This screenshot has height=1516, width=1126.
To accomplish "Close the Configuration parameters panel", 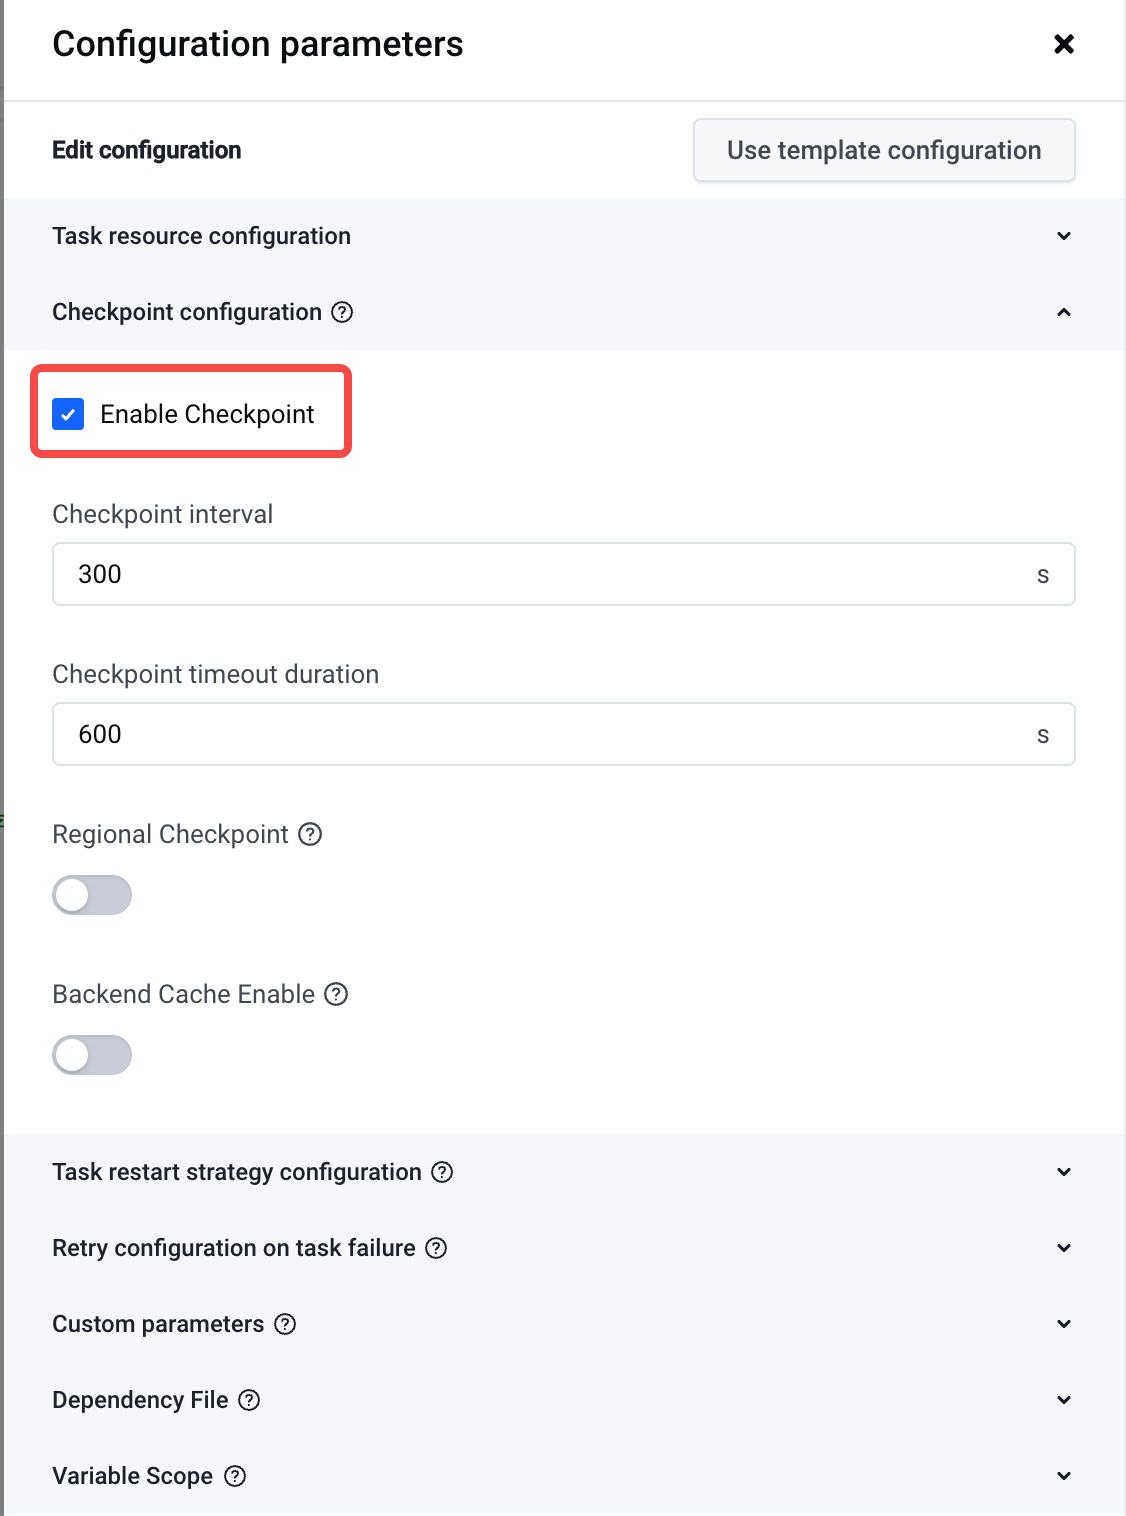I will tap(1064, 44).
